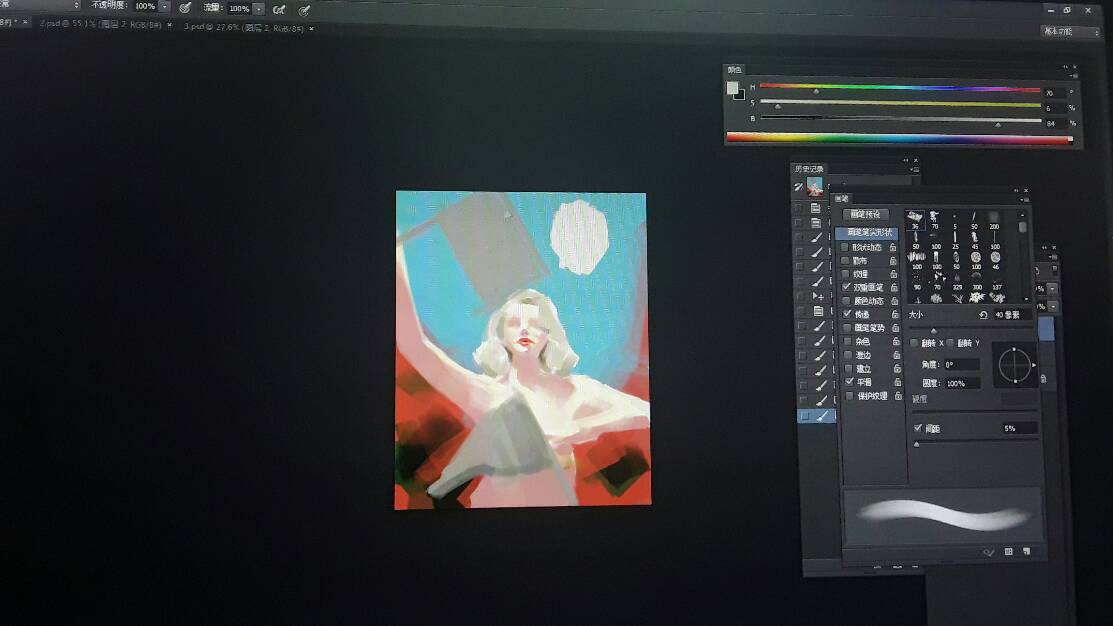Toggle pressure for opacity icon
This screenshot has width=1113, height=626.
click(185, 8)
